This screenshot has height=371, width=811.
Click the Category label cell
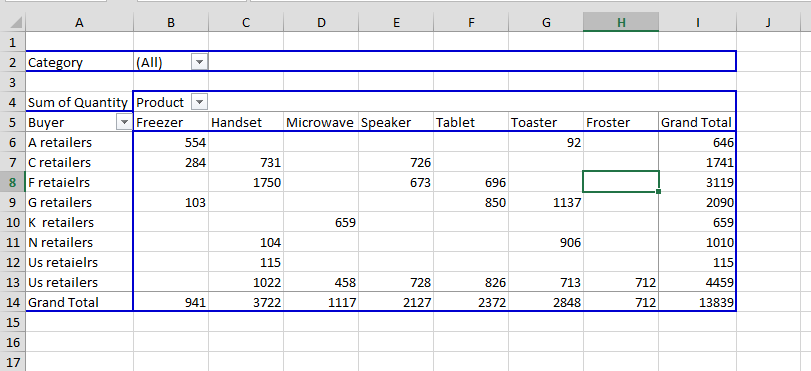[x=79, y=63]
